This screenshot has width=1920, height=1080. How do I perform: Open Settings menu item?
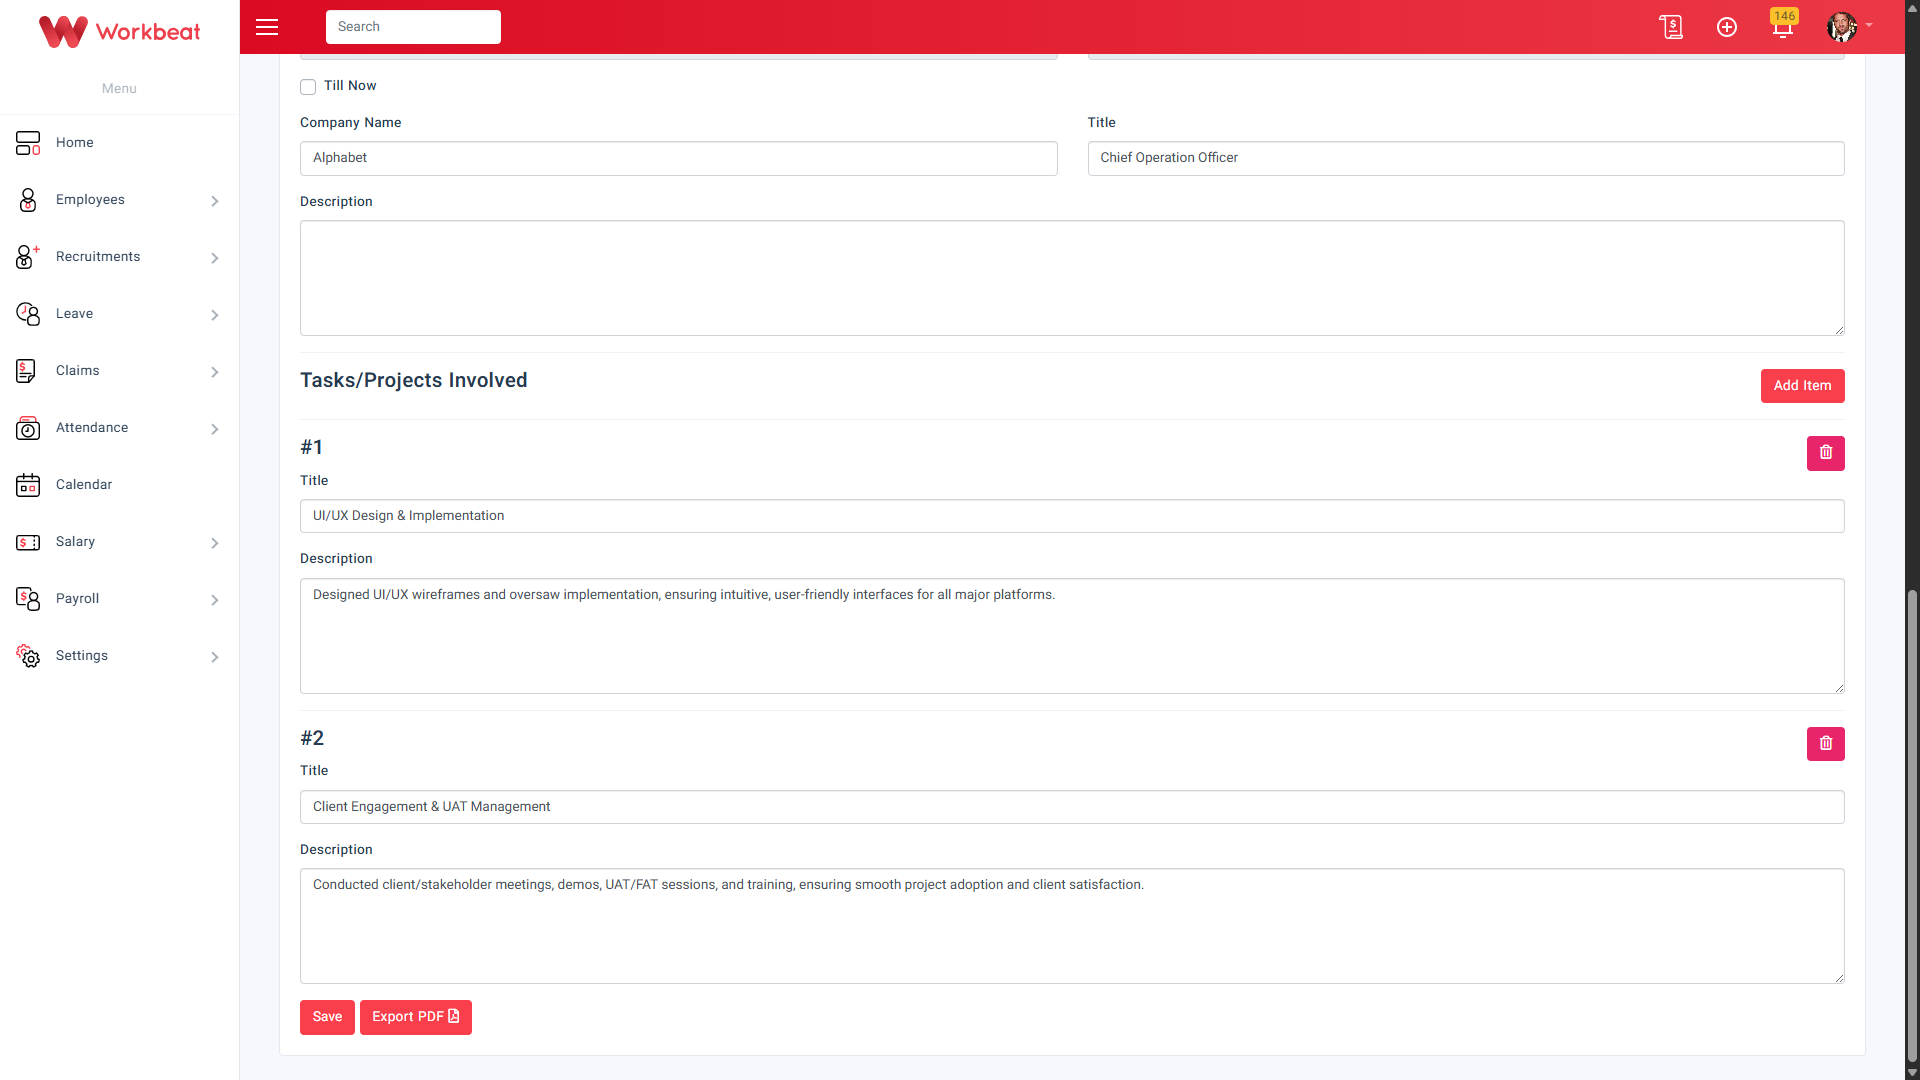[x=119, y=656]
